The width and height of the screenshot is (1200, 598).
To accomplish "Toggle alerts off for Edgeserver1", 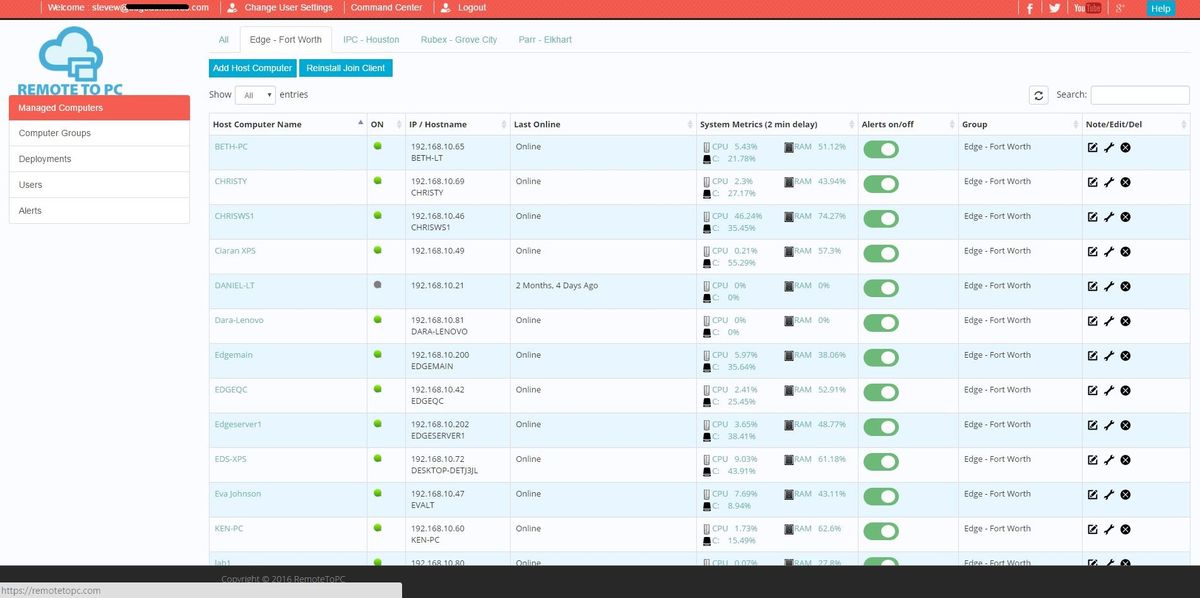I will point(881,427).
